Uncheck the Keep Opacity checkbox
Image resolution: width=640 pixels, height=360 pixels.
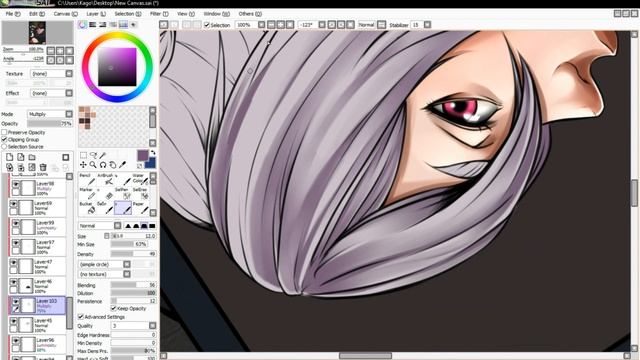114,309
